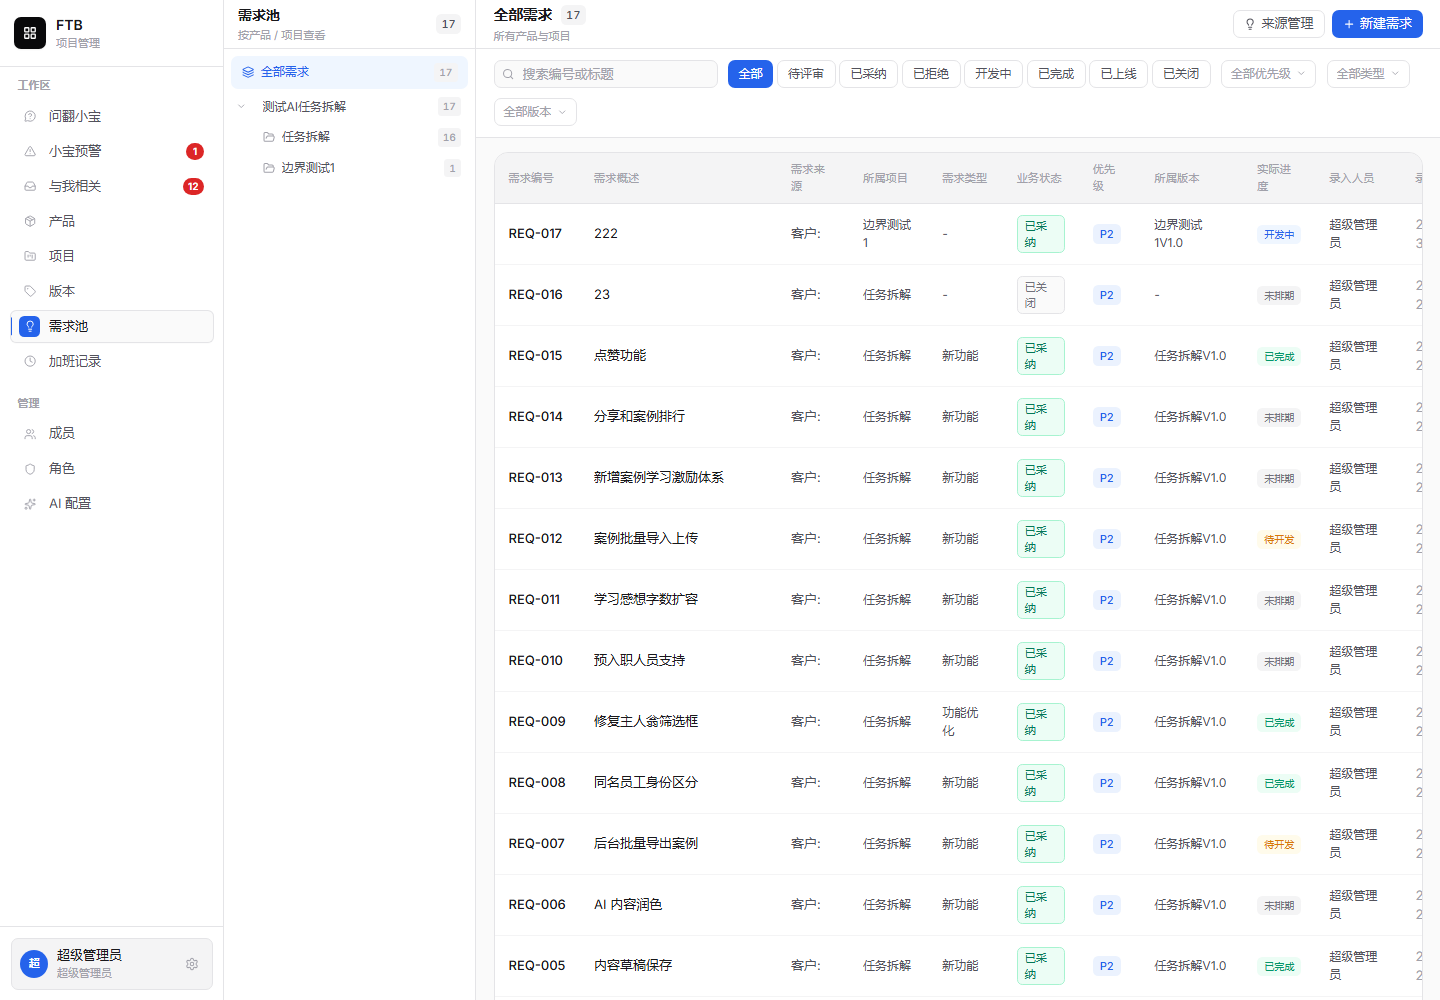Click the folder icon for 边界测试1

(x=269, y=168)
